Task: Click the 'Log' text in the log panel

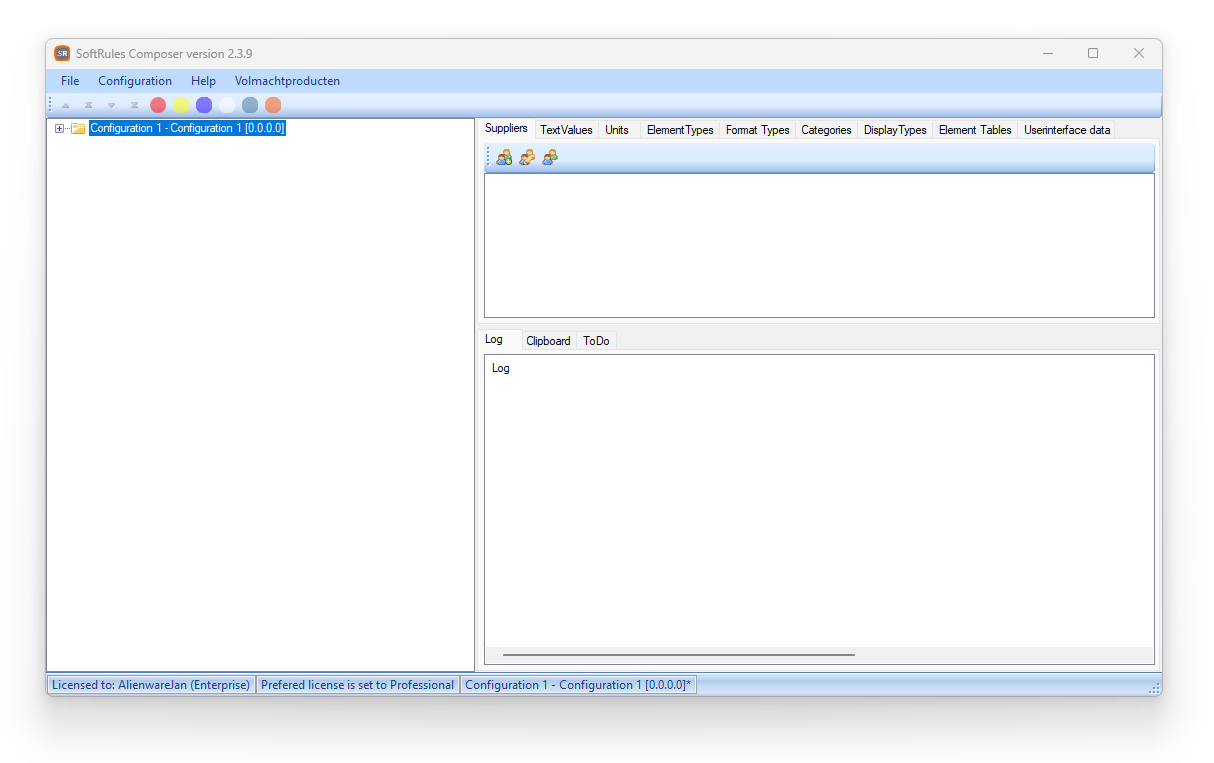Action: coord(501,368)
